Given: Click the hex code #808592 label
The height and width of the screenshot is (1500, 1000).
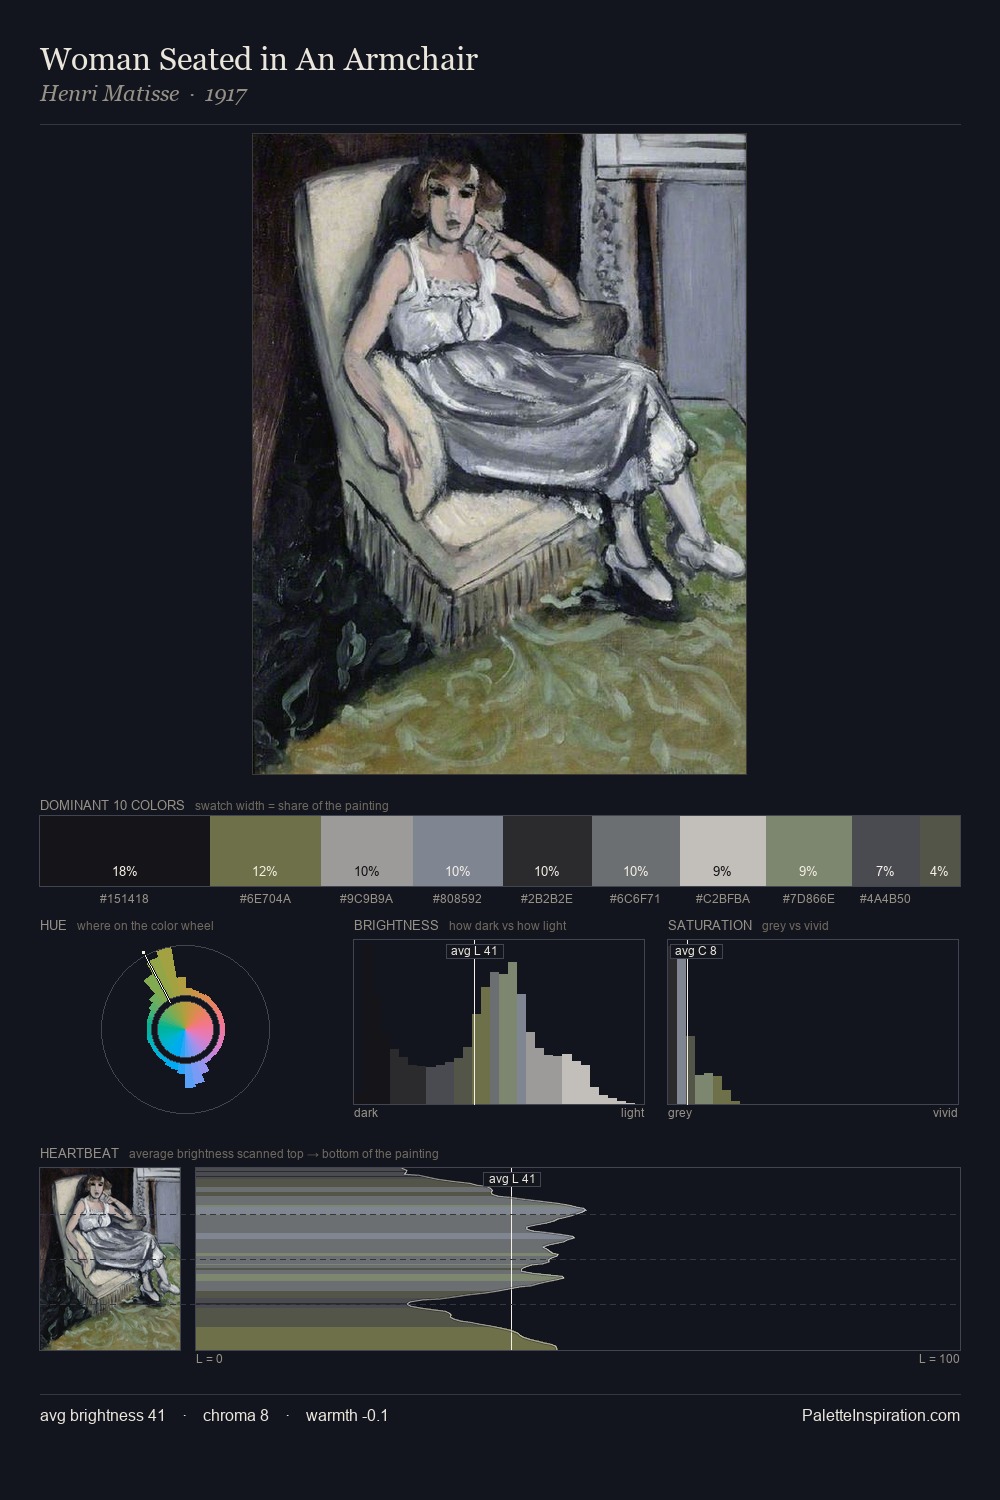Looking at the screenshot, I should point(457,899).
